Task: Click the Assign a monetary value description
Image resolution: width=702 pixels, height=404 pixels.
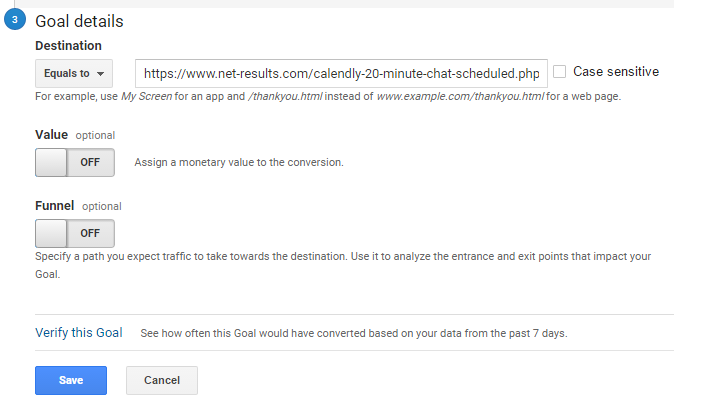Action: [239, 162]
